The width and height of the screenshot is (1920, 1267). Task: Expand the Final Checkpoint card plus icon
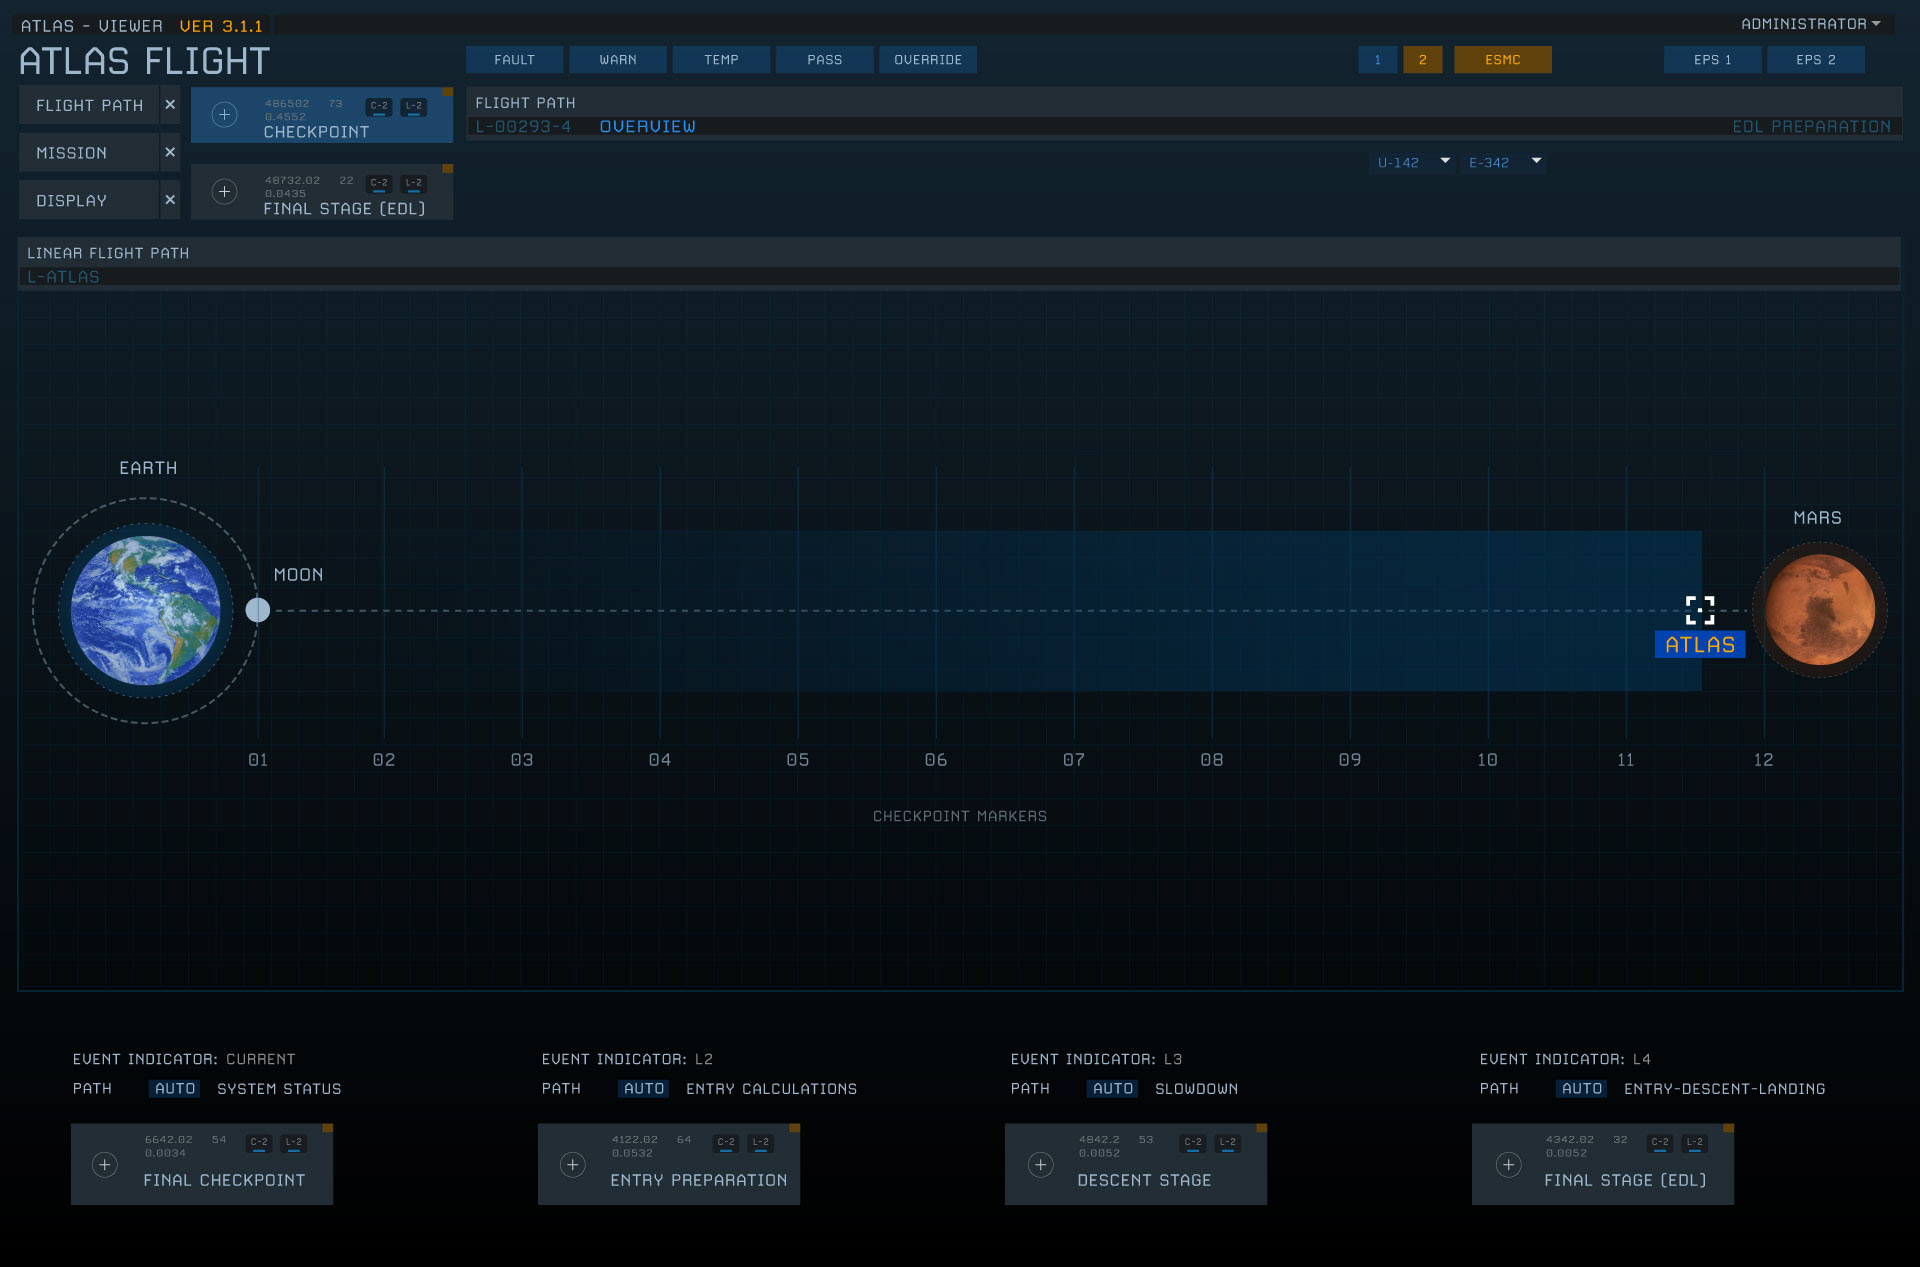105,1165
